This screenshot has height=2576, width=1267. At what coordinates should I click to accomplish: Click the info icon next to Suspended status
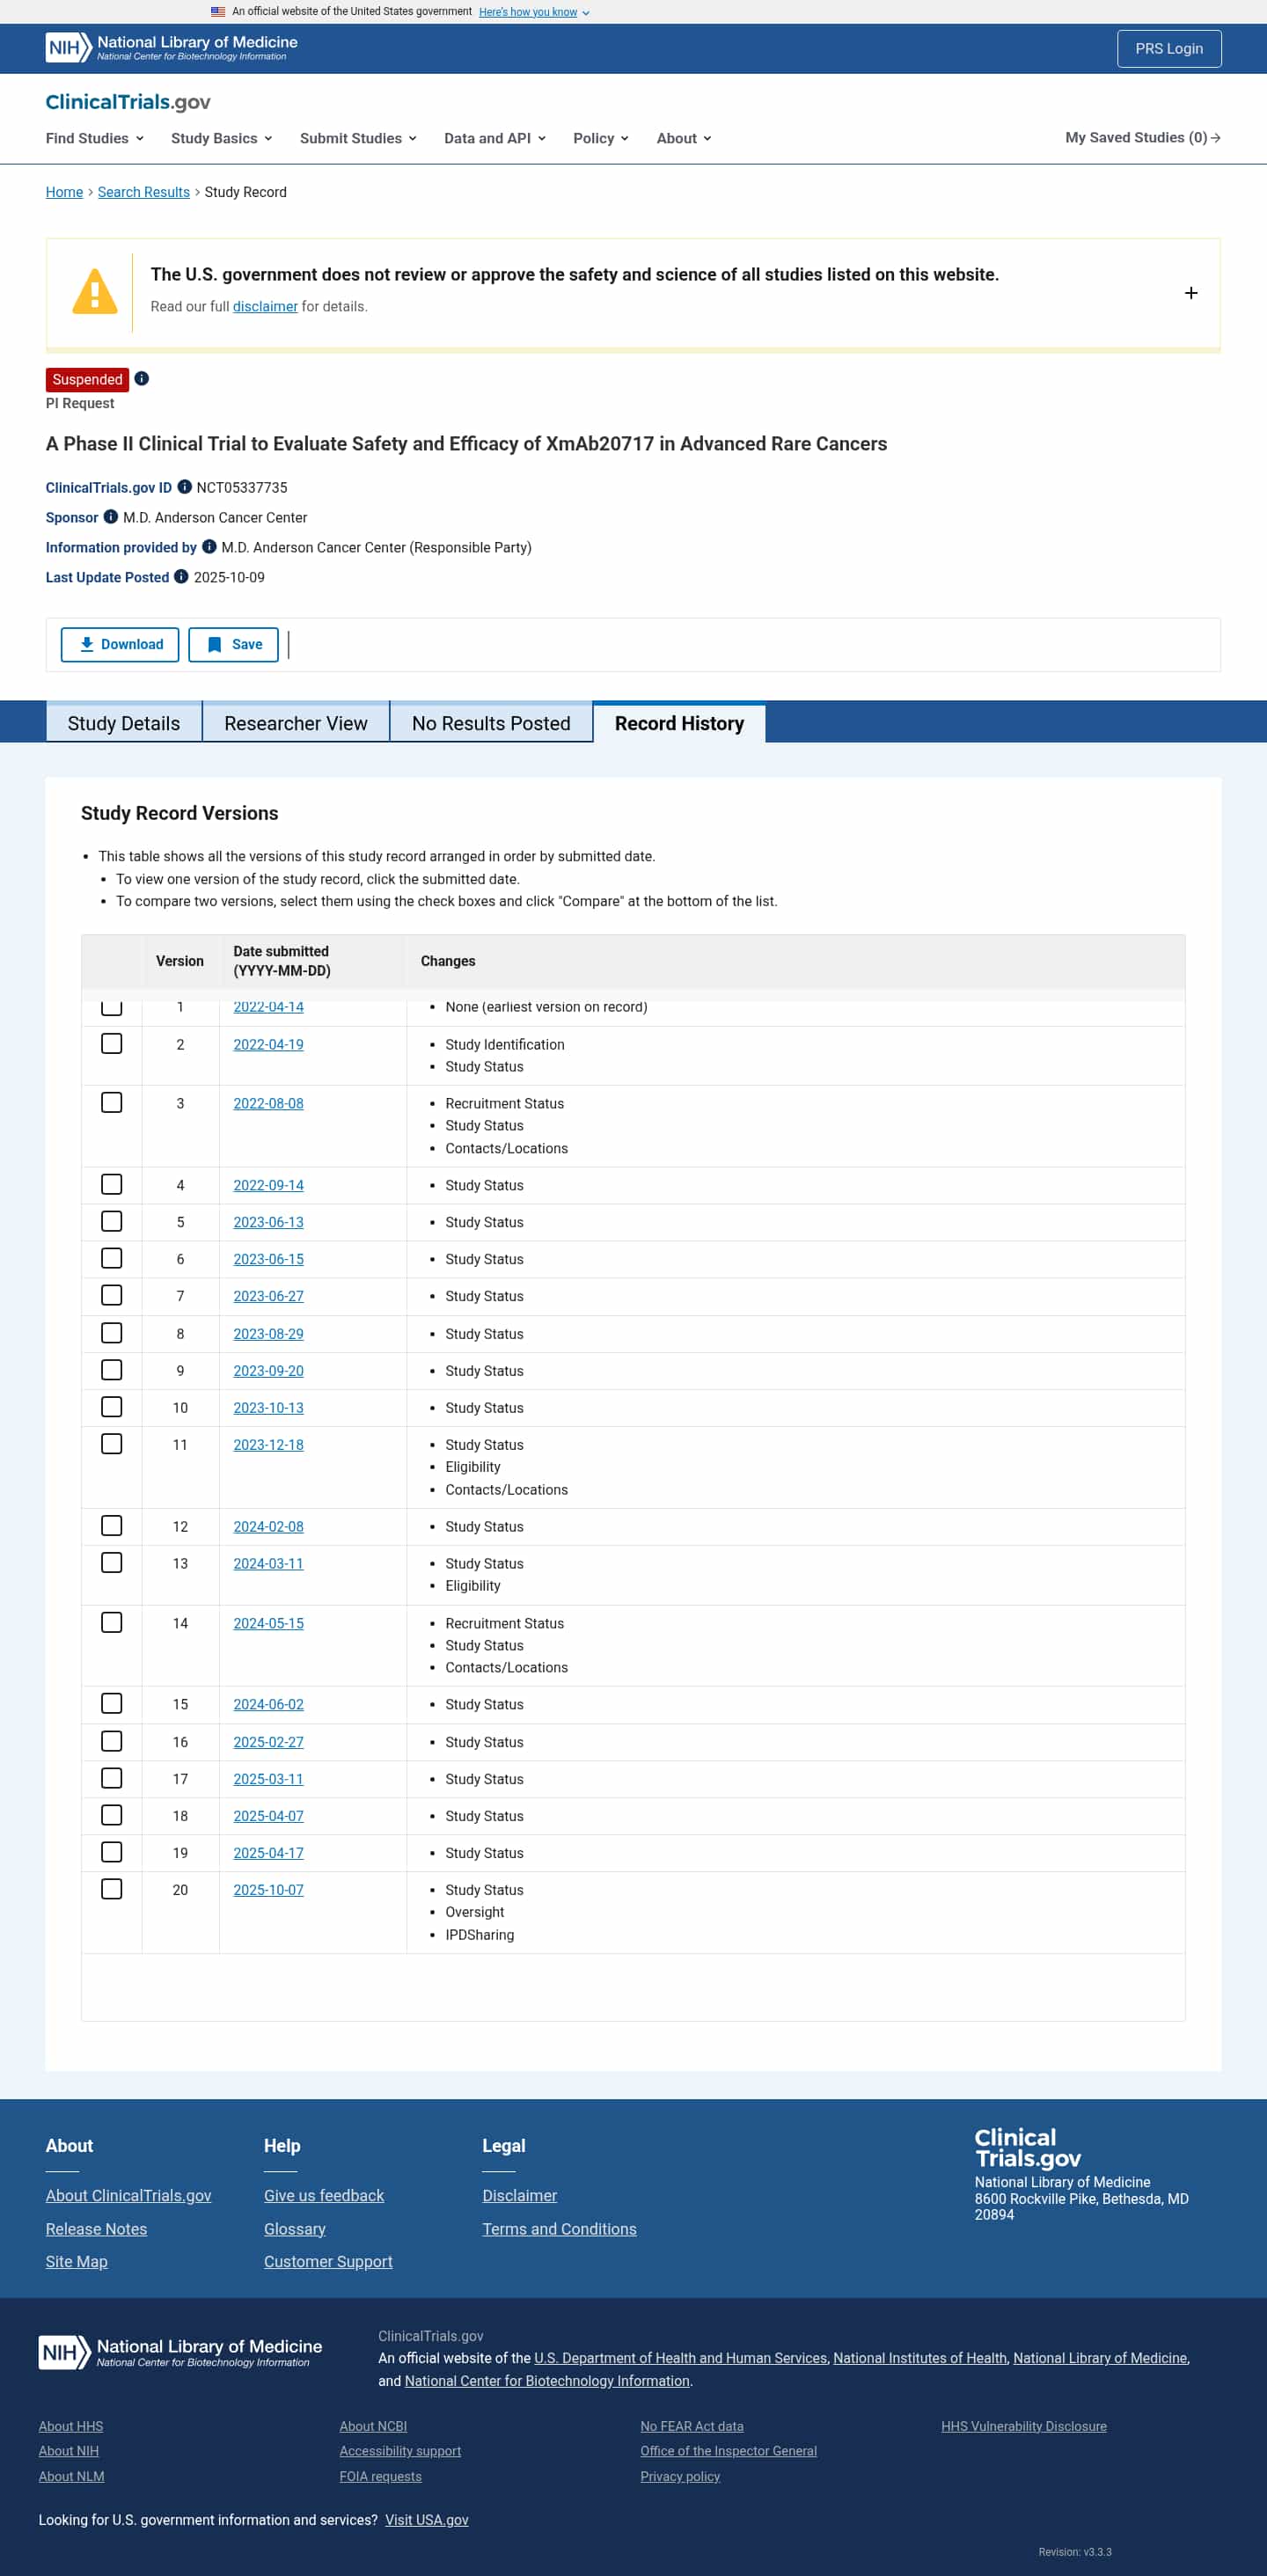click(142, 379)
